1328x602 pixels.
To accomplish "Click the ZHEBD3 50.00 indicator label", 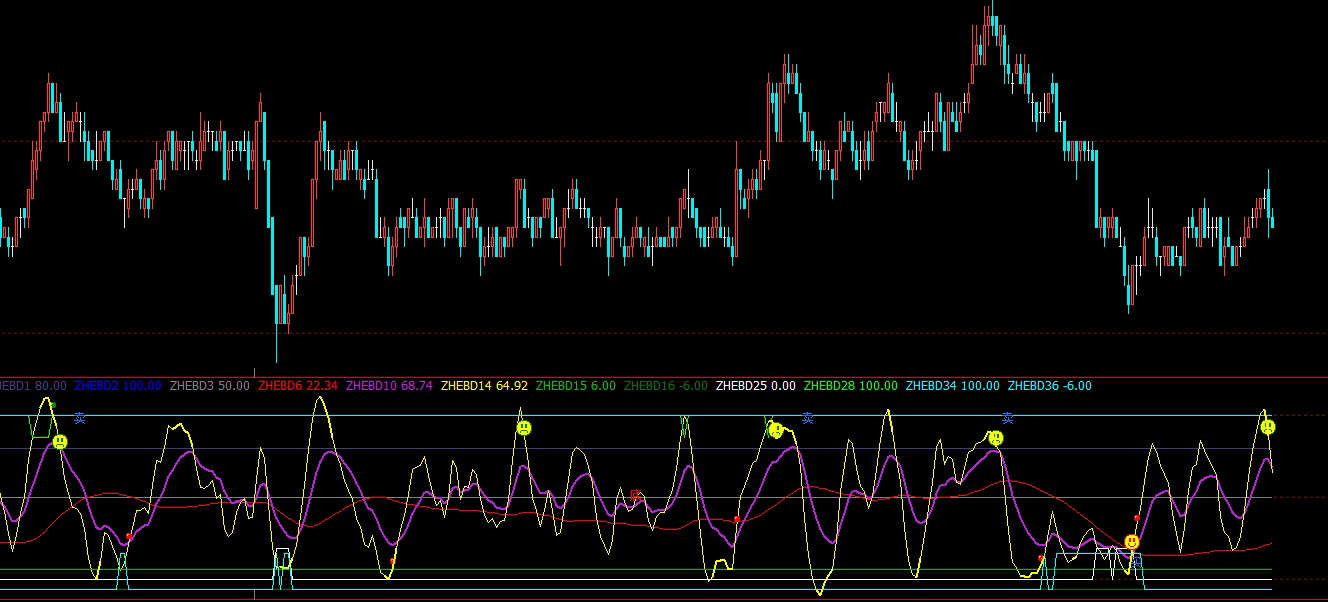I will (210, 386).
